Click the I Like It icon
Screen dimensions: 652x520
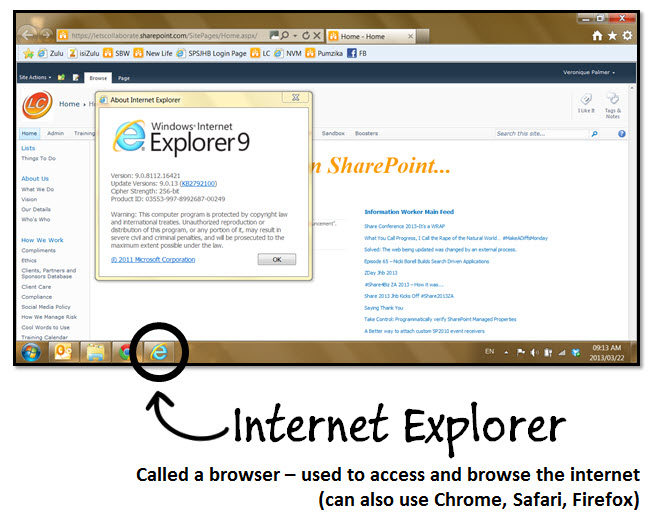[586, 103]
